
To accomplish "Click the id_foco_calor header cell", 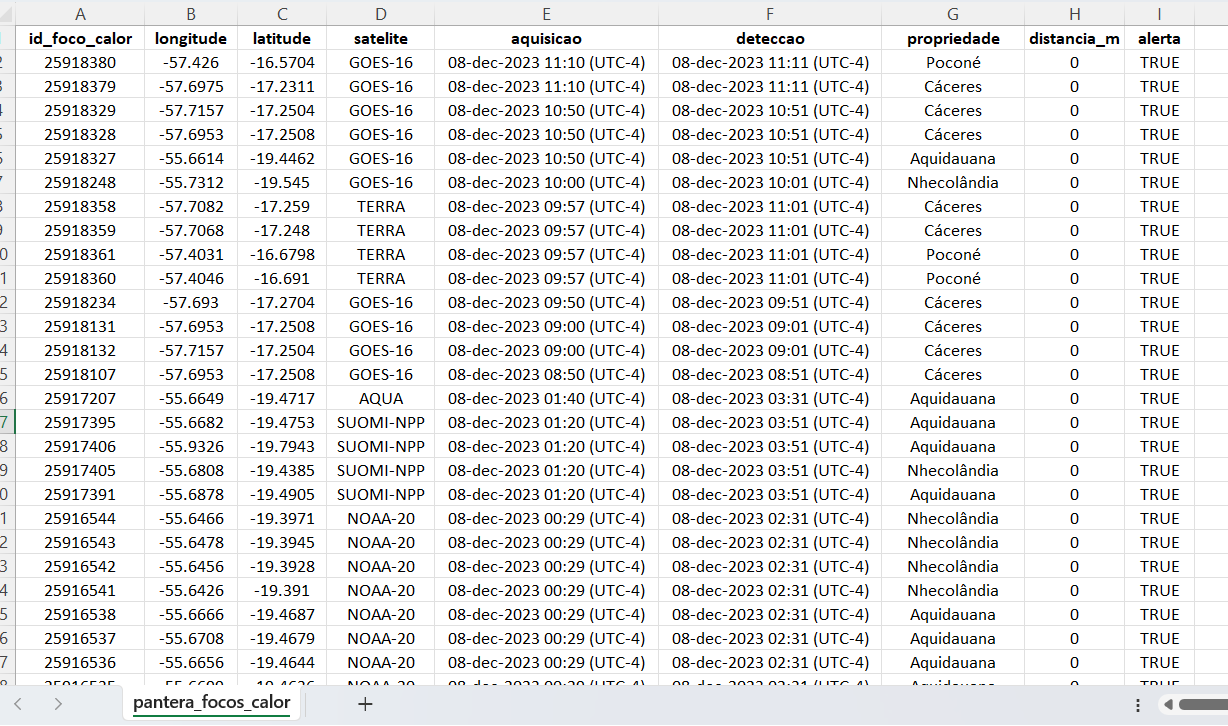I will tap(80, 38).
